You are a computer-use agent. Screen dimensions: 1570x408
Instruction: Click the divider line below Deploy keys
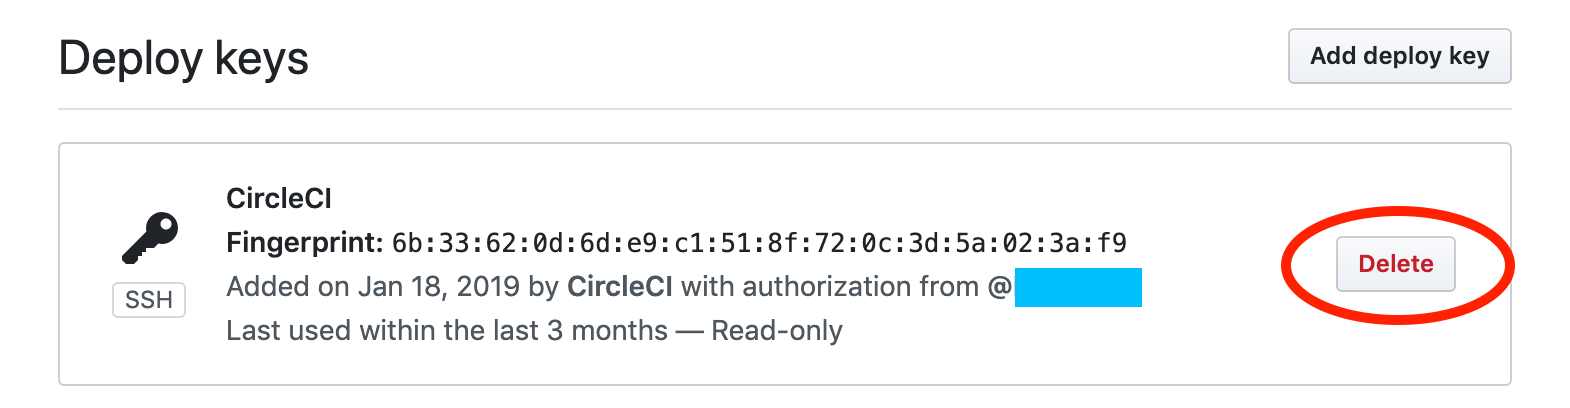click(700, 109)
